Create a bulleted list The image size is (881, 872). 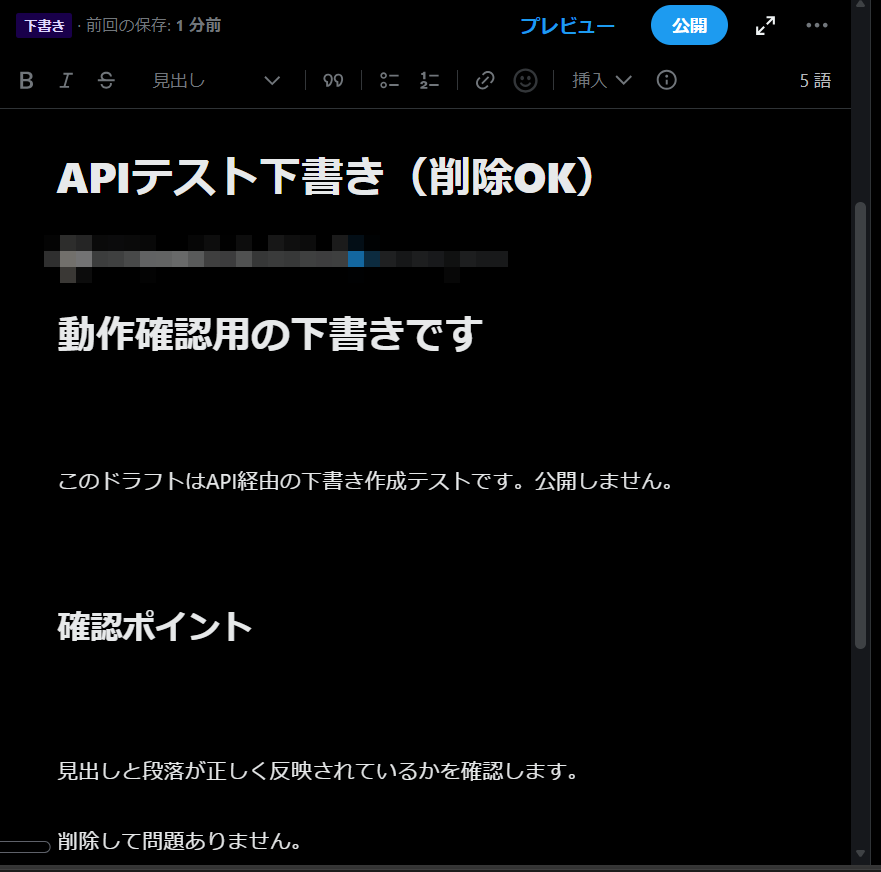click(x=389, y=80)
